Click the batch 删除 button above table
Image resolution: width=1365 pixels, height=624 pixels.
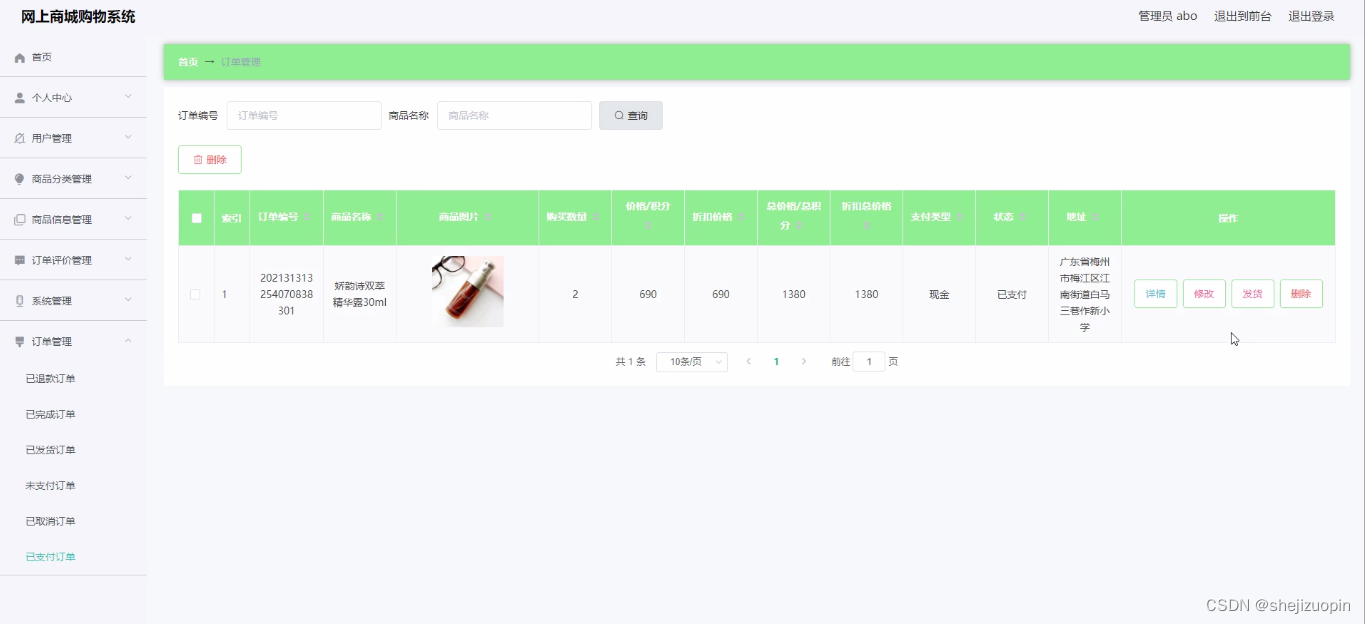[210, 160]
